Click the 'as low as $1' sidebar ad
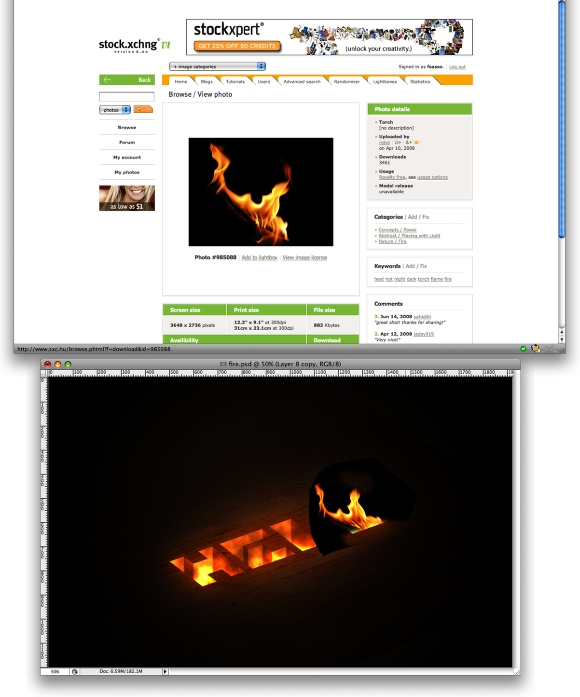Viewport: 580px width, 697px height. (x=127, y=198)
